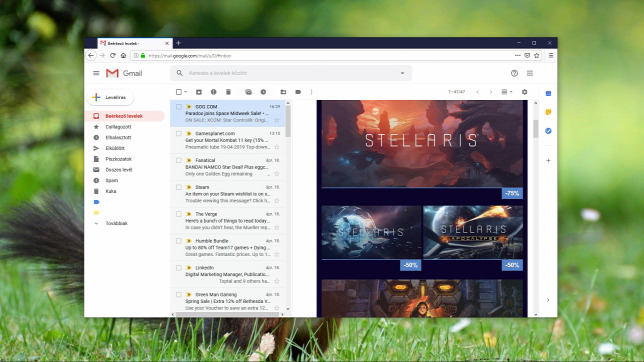The width and height of the screenshot is (644, 362).
Task: Star the GOG.COM email
Action: pos(276,120)
